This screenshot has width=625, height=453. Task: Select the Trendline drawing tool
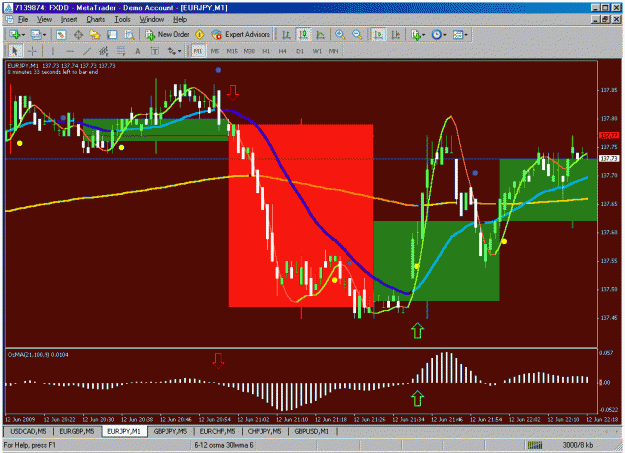87,51
